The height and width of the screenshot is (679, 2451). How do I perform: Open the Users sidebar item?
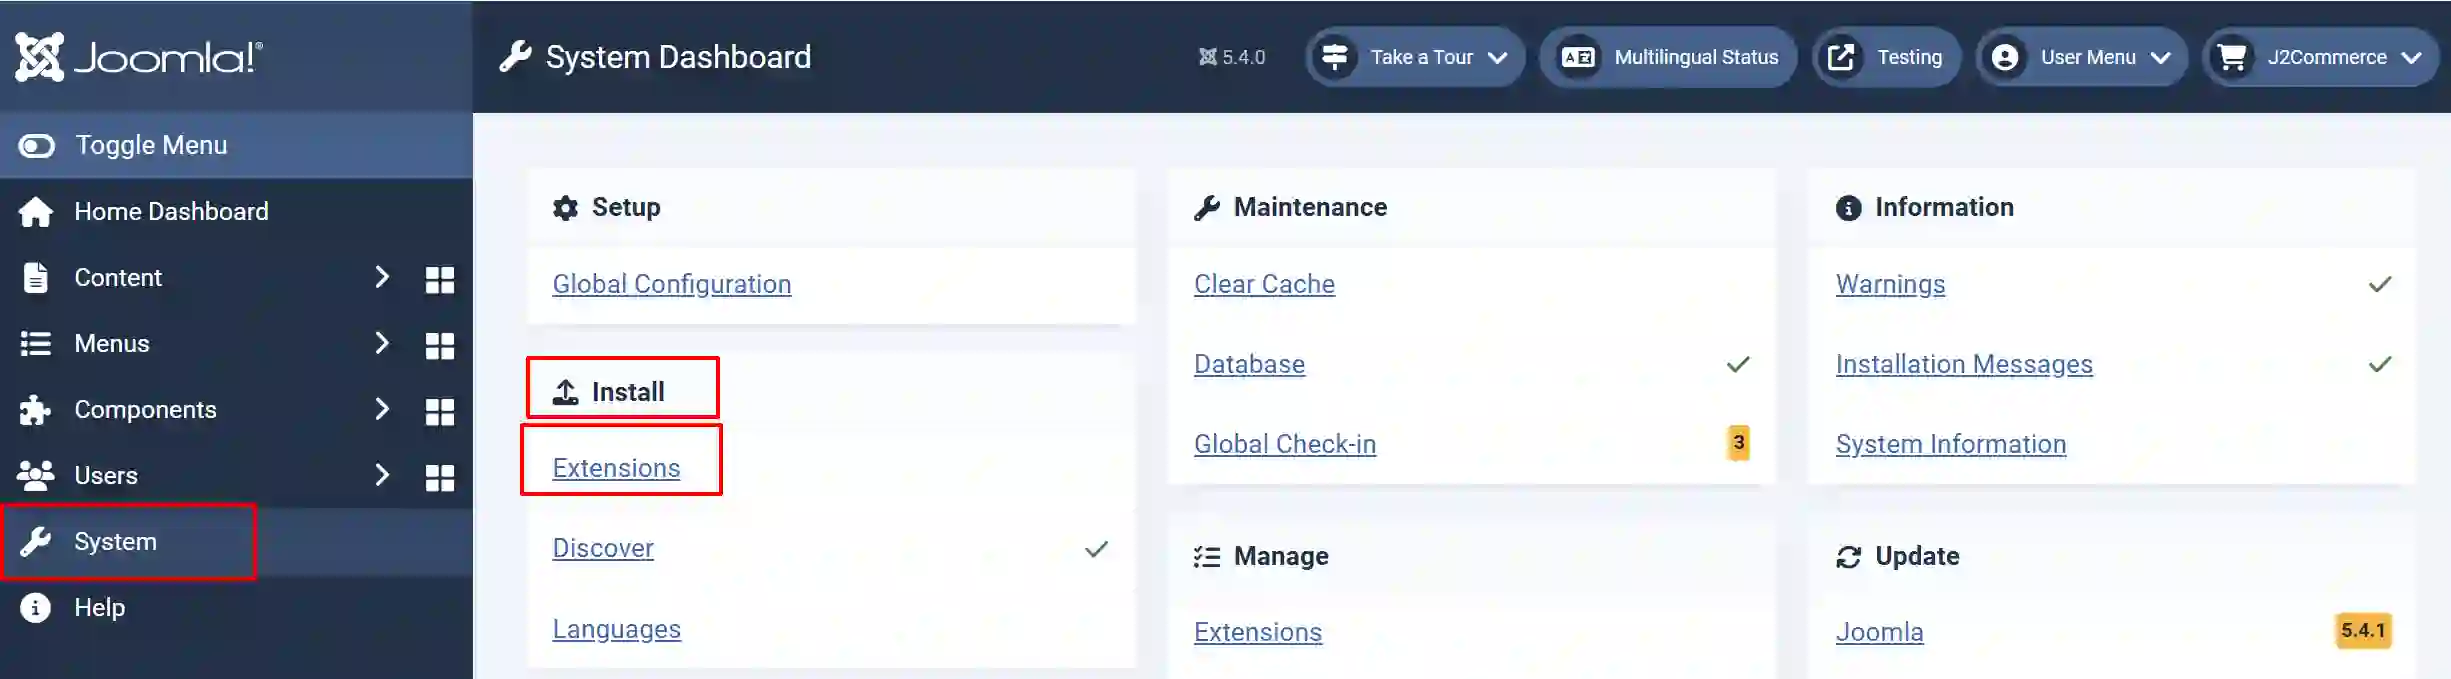(x=106, y=475)
